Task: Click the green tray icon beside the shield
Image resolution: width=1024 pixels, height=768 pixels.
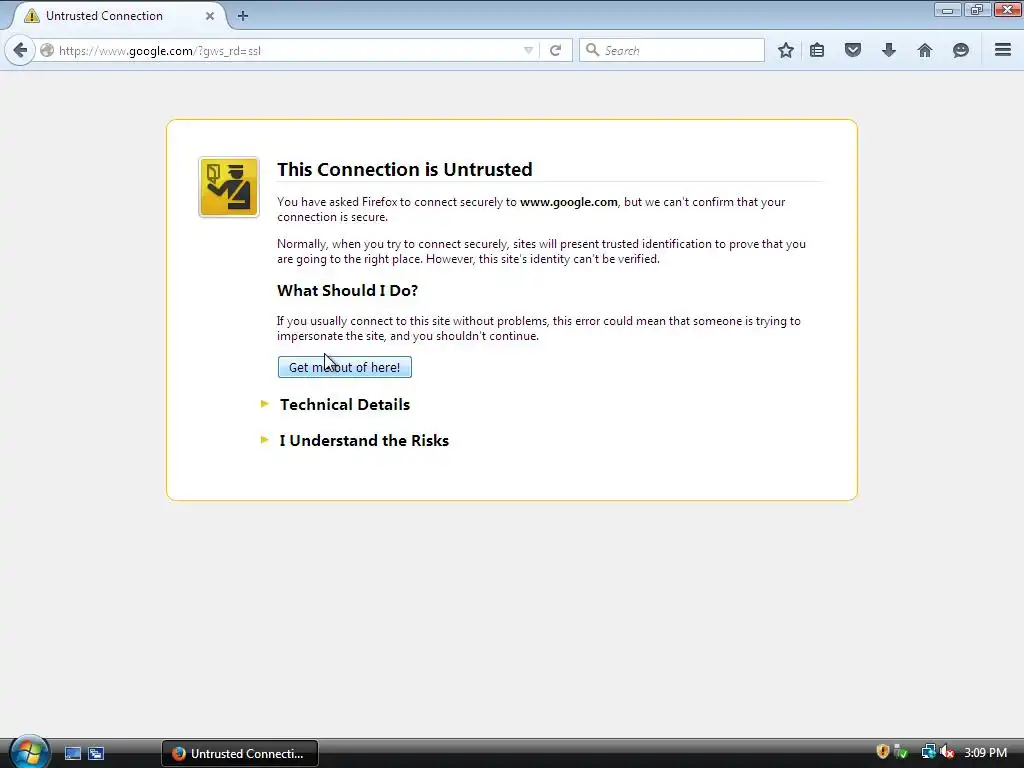Action: pyautogui.click(x=901, y=752)
